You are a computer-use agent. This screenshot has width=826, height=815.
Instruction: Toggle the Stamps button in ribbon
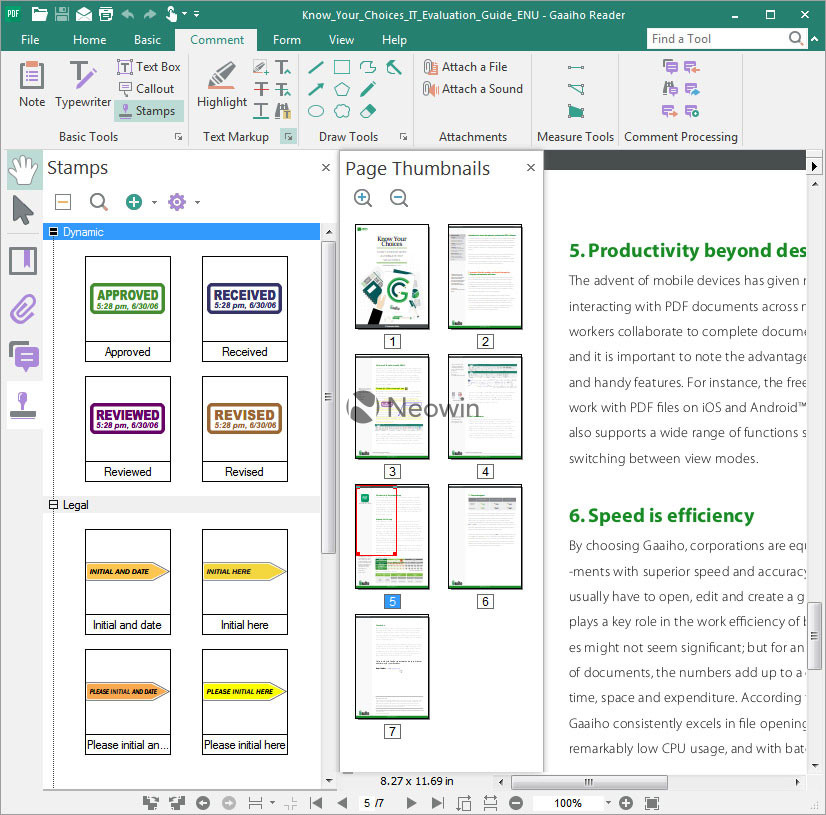[x=148, y=111]
